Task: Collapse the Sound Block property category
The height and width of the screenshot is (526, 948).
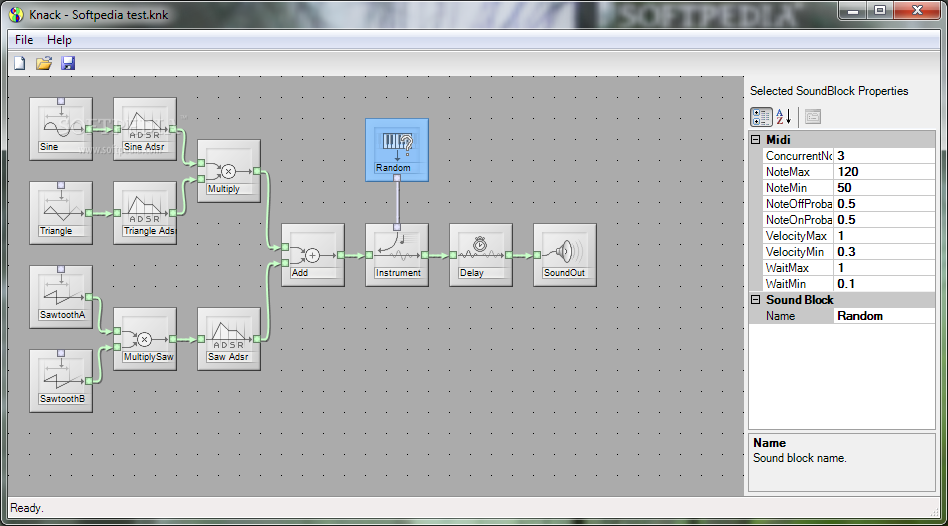Action: (756, 300)
